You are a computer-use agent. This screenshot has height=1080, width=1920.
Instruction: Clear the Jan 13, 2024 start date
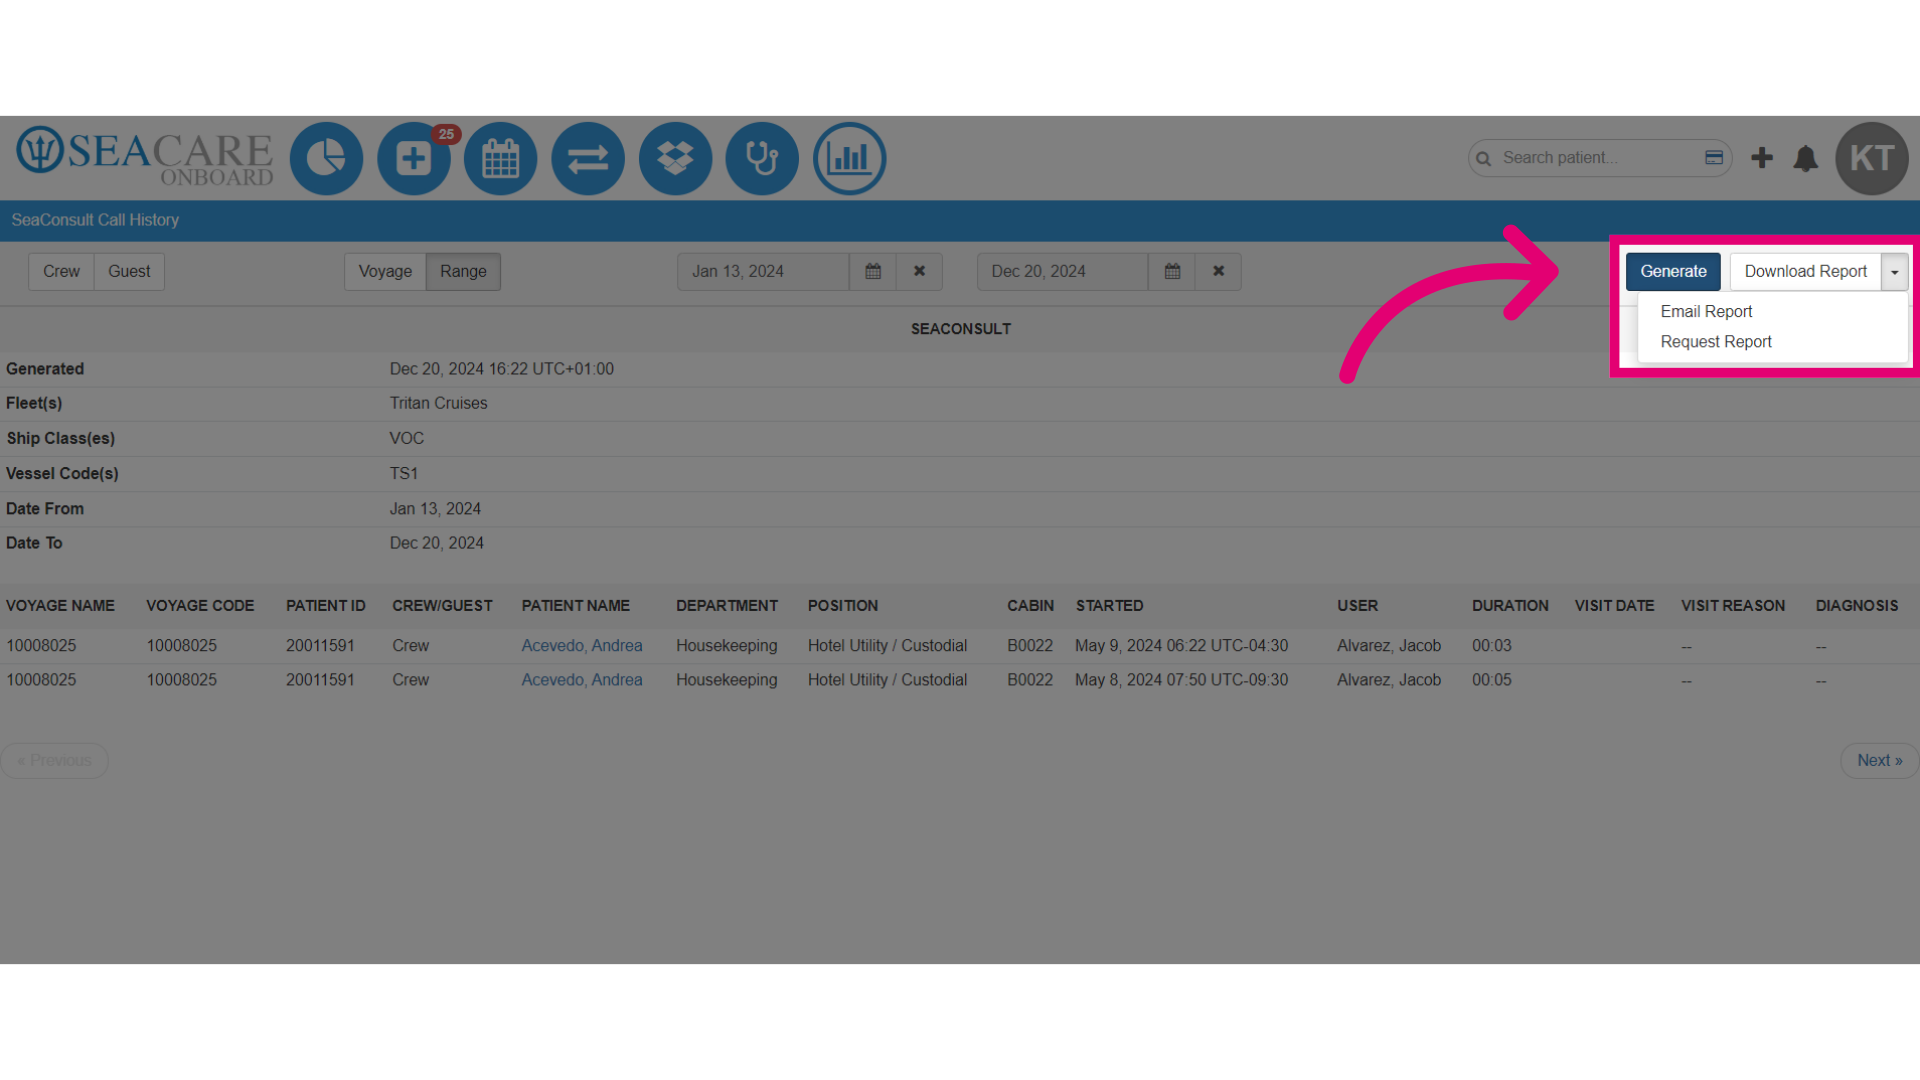919,271
